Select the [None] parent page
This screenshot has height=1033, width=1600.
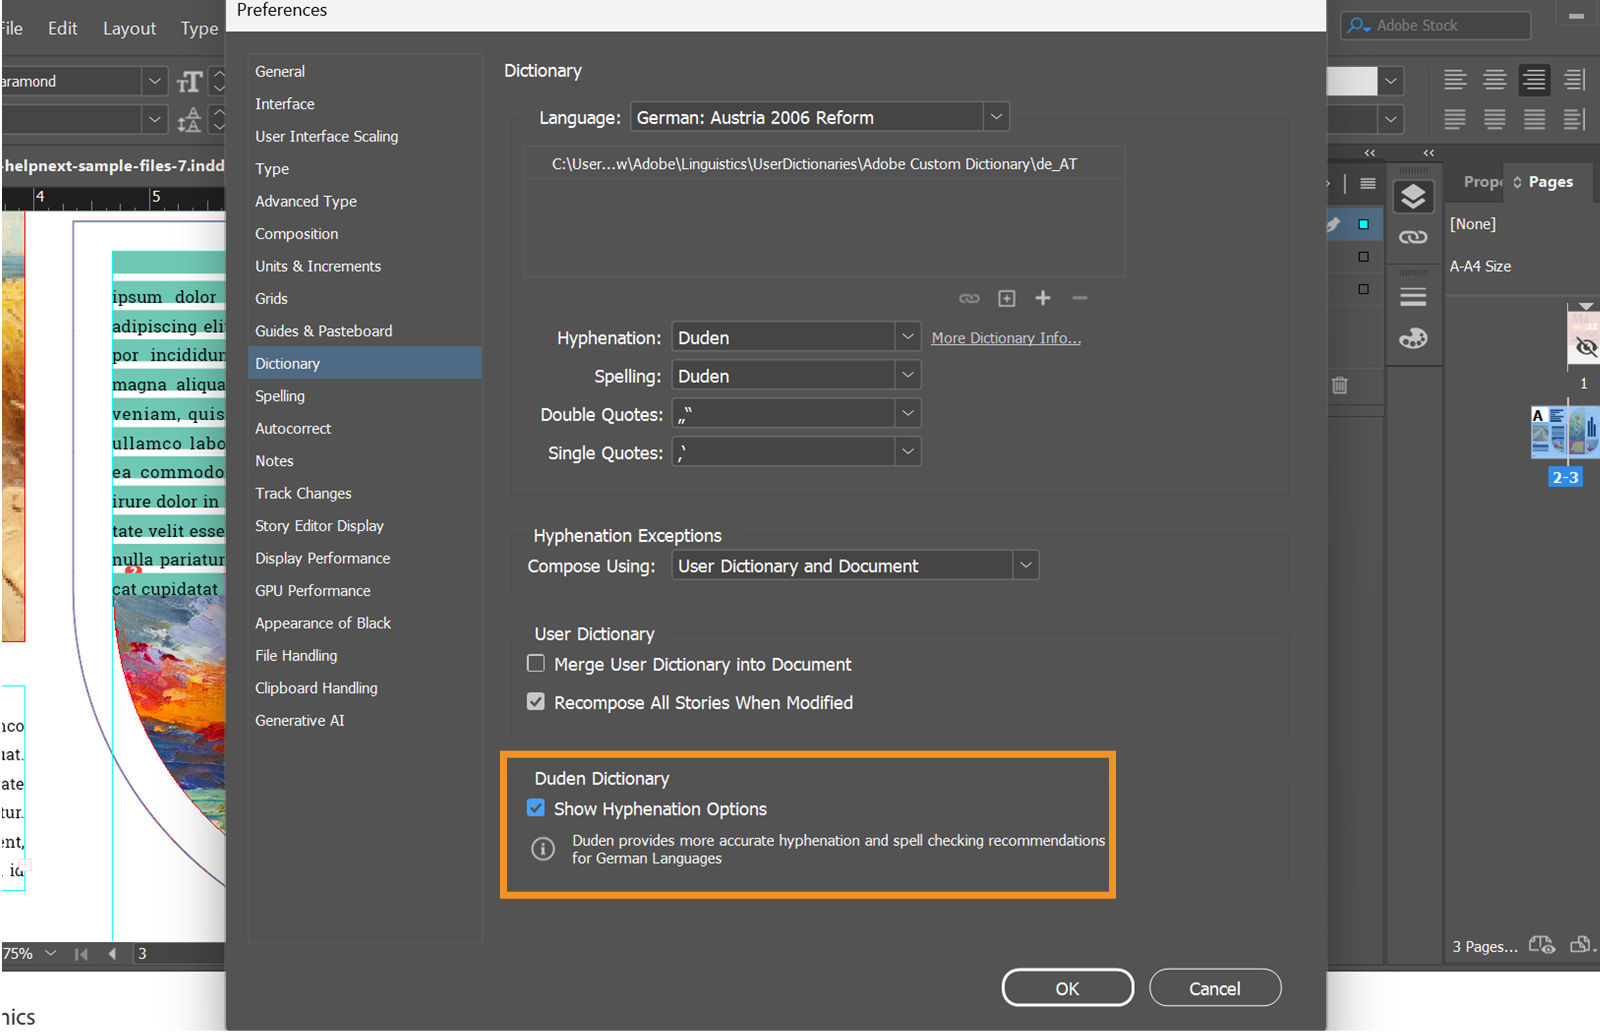[x=1473, y=224]
